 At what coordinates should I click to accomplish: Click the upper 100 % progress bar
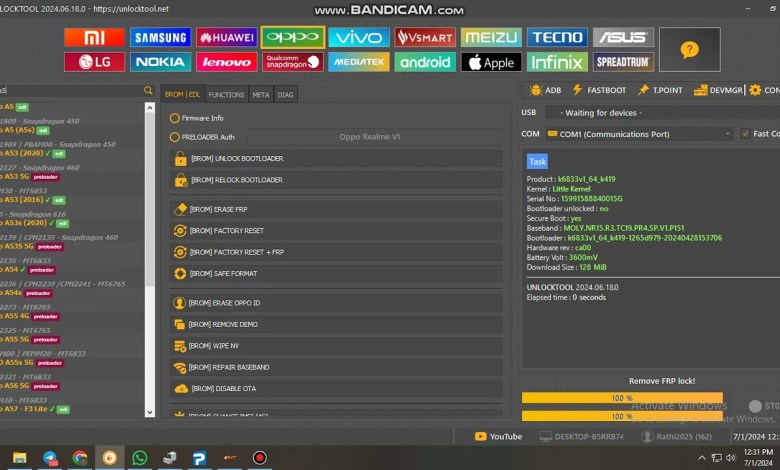(622, 398)
